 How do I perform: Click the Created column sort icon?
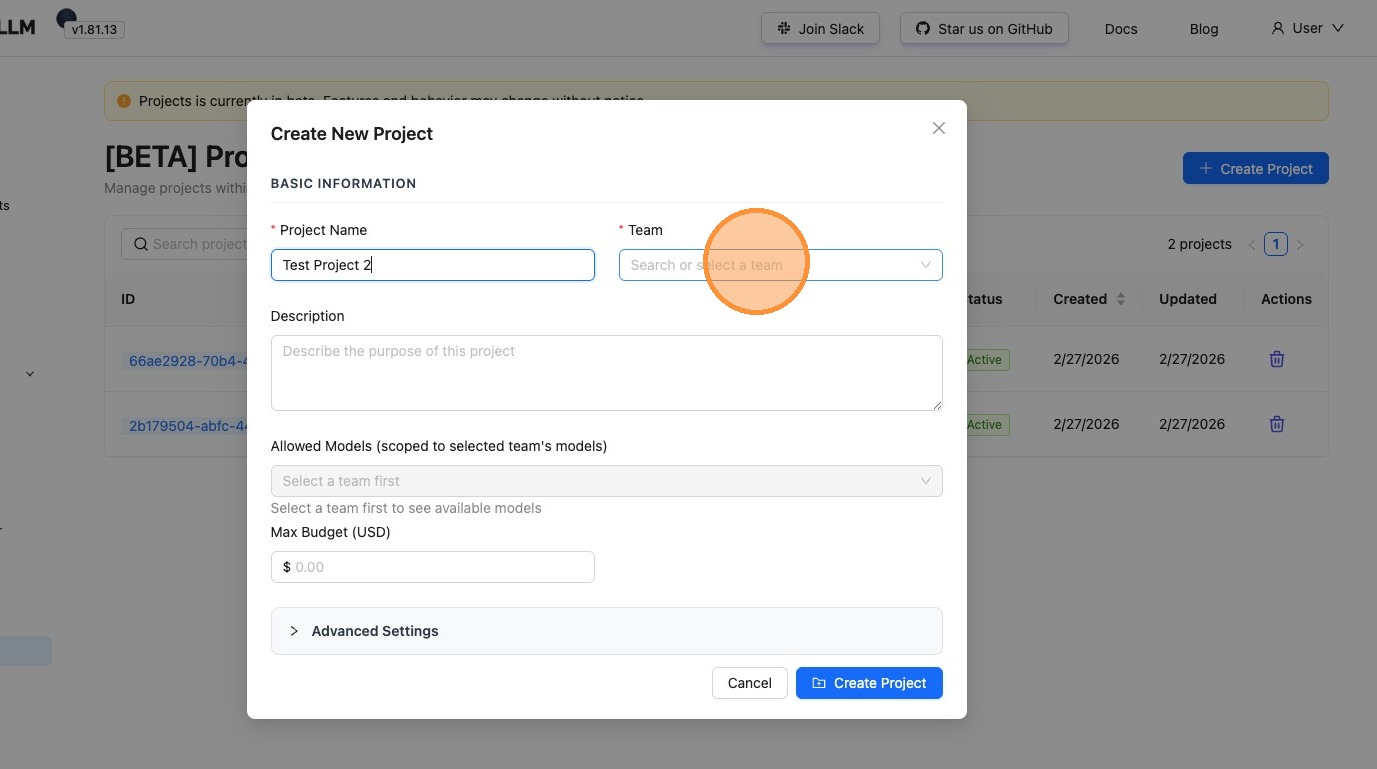pos(1121,299)
